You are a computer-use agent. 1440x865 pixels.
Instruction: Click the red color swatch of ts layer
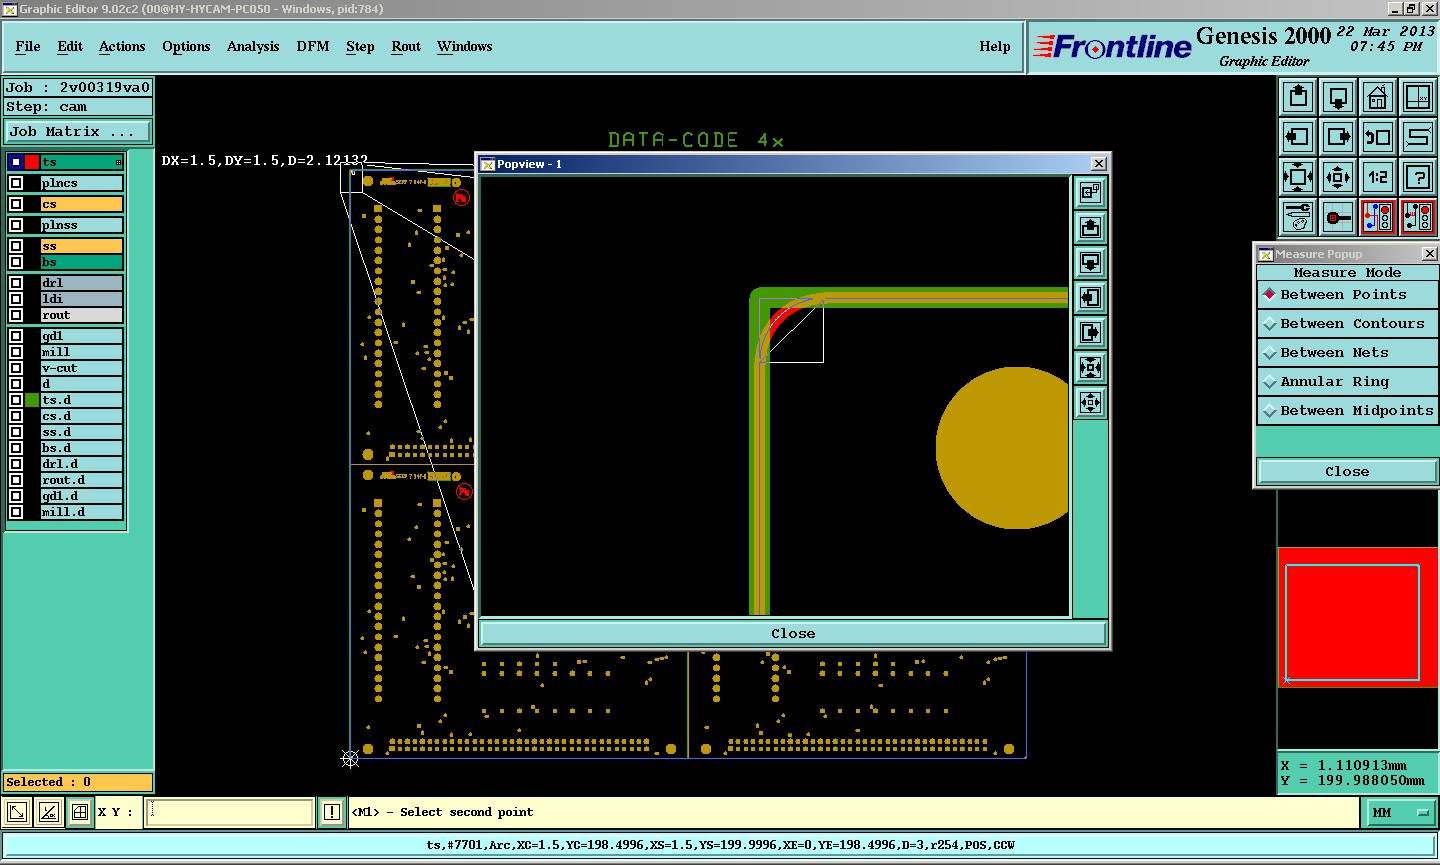[32, 162]
